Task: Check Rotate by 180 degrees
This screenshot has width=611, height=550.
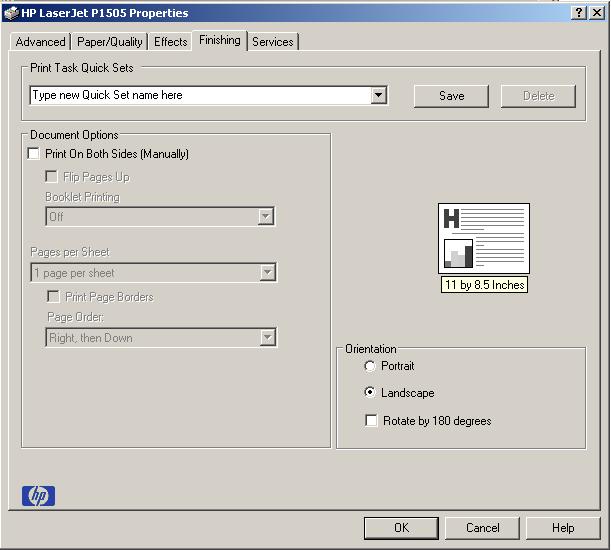Action: [371, 421]
